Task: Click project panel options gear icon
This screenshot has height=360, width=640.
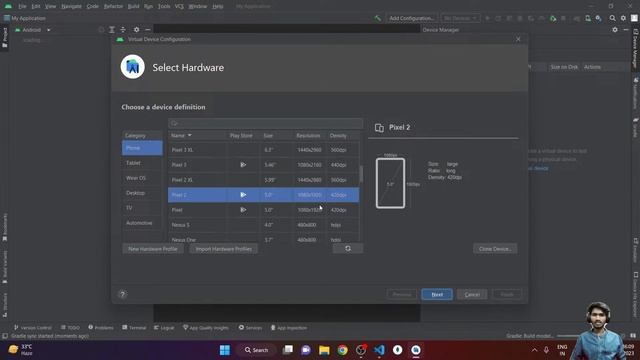Action: (x=136, y=29)
